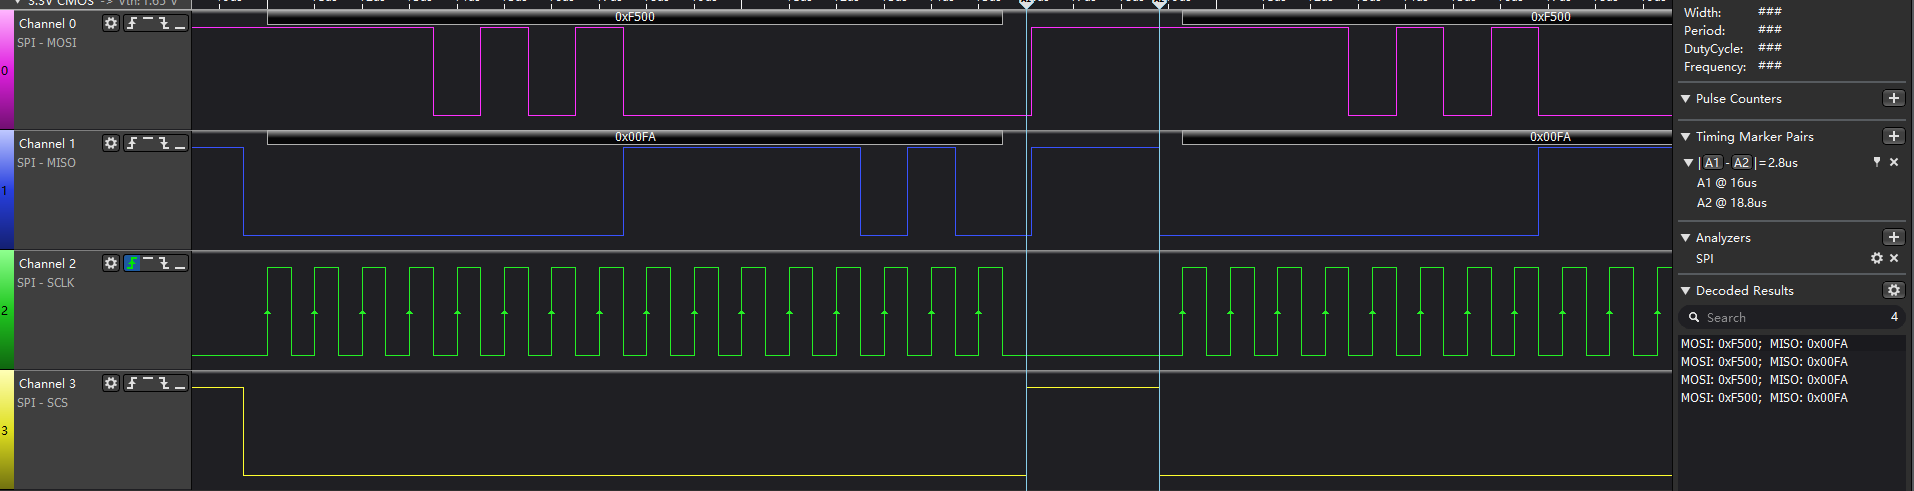Pin the A1-A2 marker pair

(x=1877, y=162)
